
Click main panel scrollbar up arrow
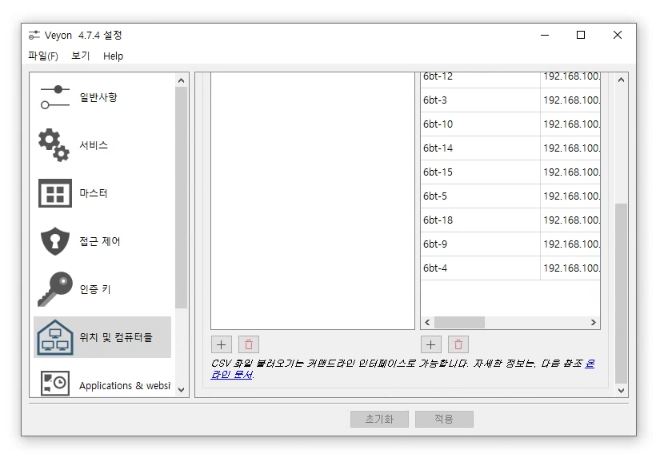(x=621, y=80)
